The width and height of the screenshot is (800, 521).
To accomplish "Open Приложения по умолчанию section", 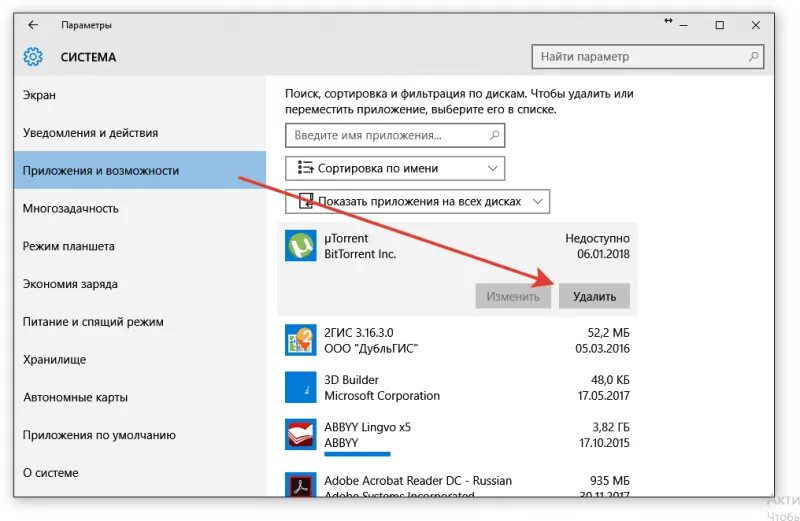I will [x=140, y=435].
